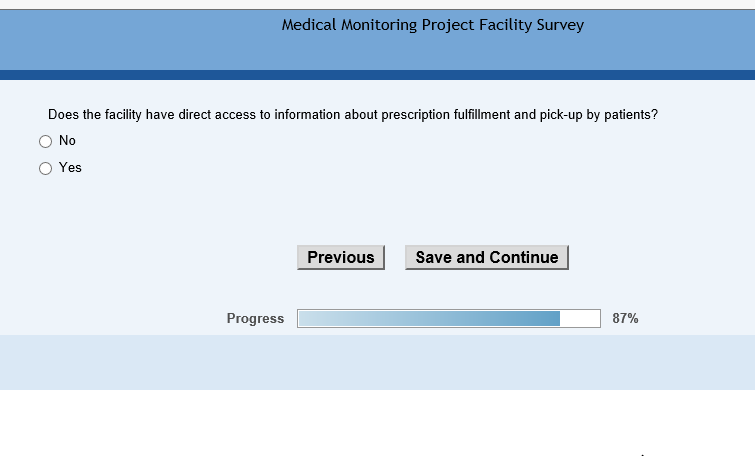The width and height of the screenshot is (755, 456).
Task: Click the word "Medical" in the header title
Action: [309, 25]
